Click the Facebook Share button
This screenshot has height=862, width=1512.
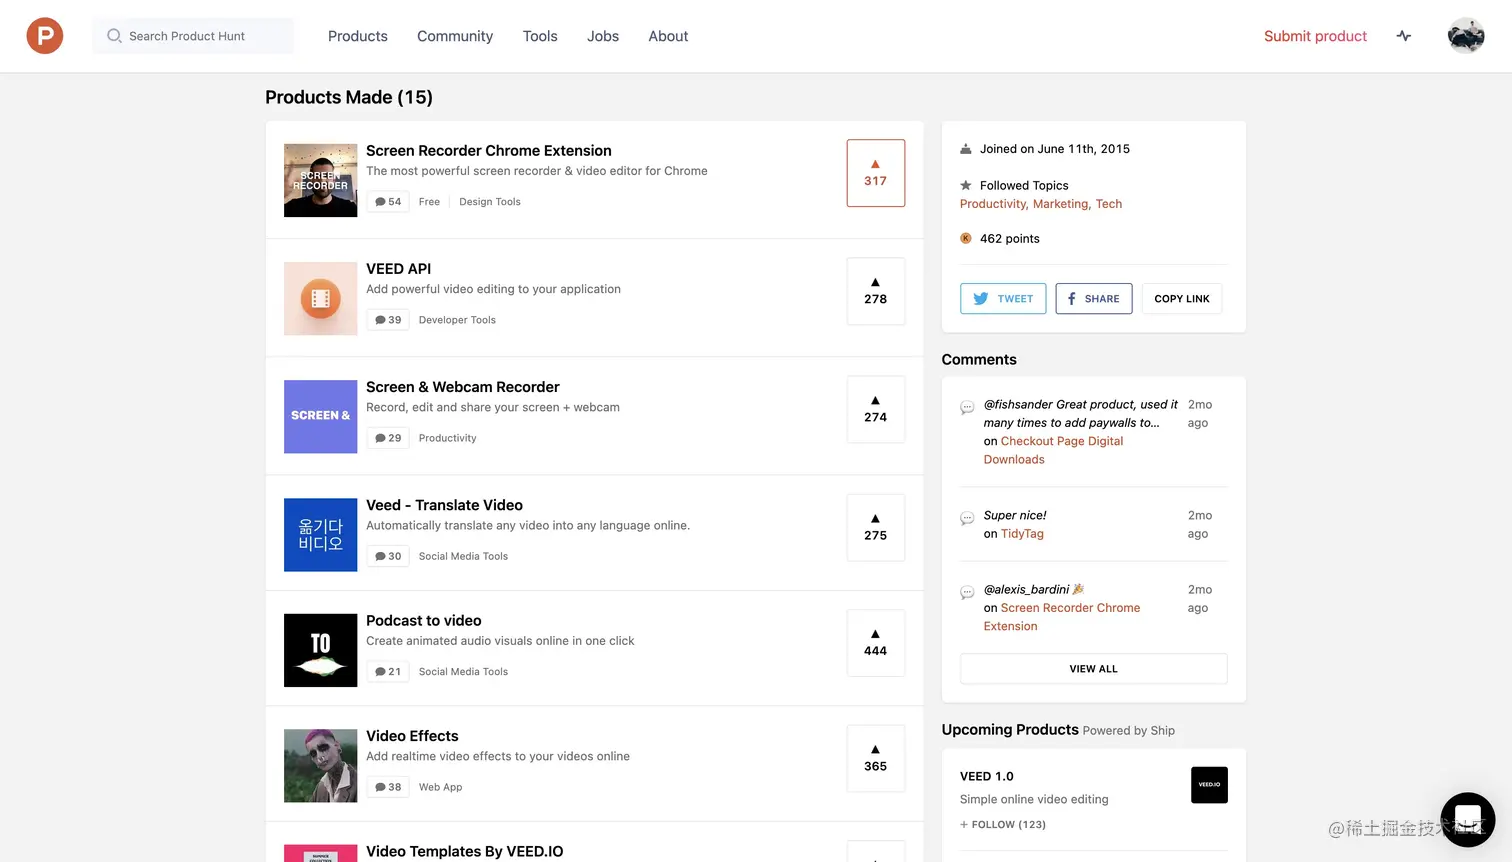tap(1094, 299)
